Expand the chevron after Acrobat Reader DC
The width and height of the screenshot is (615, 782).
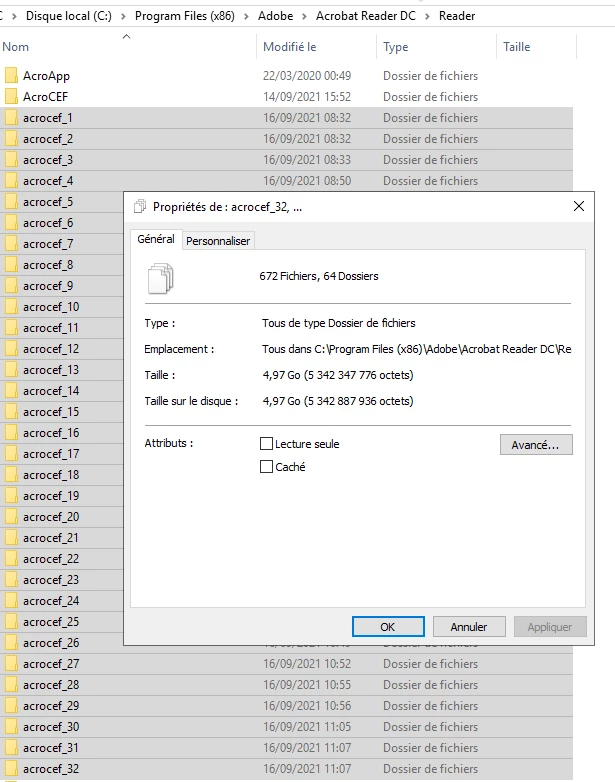pos(427,16)
